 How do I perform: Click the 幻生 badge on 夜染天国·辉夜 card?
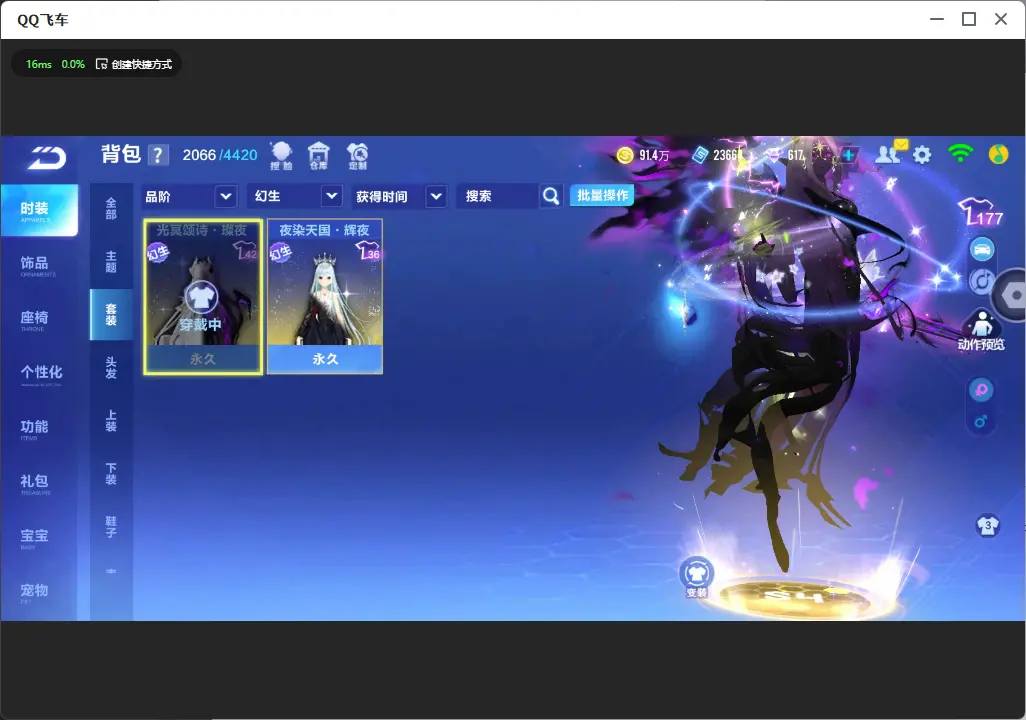point(281,252)
